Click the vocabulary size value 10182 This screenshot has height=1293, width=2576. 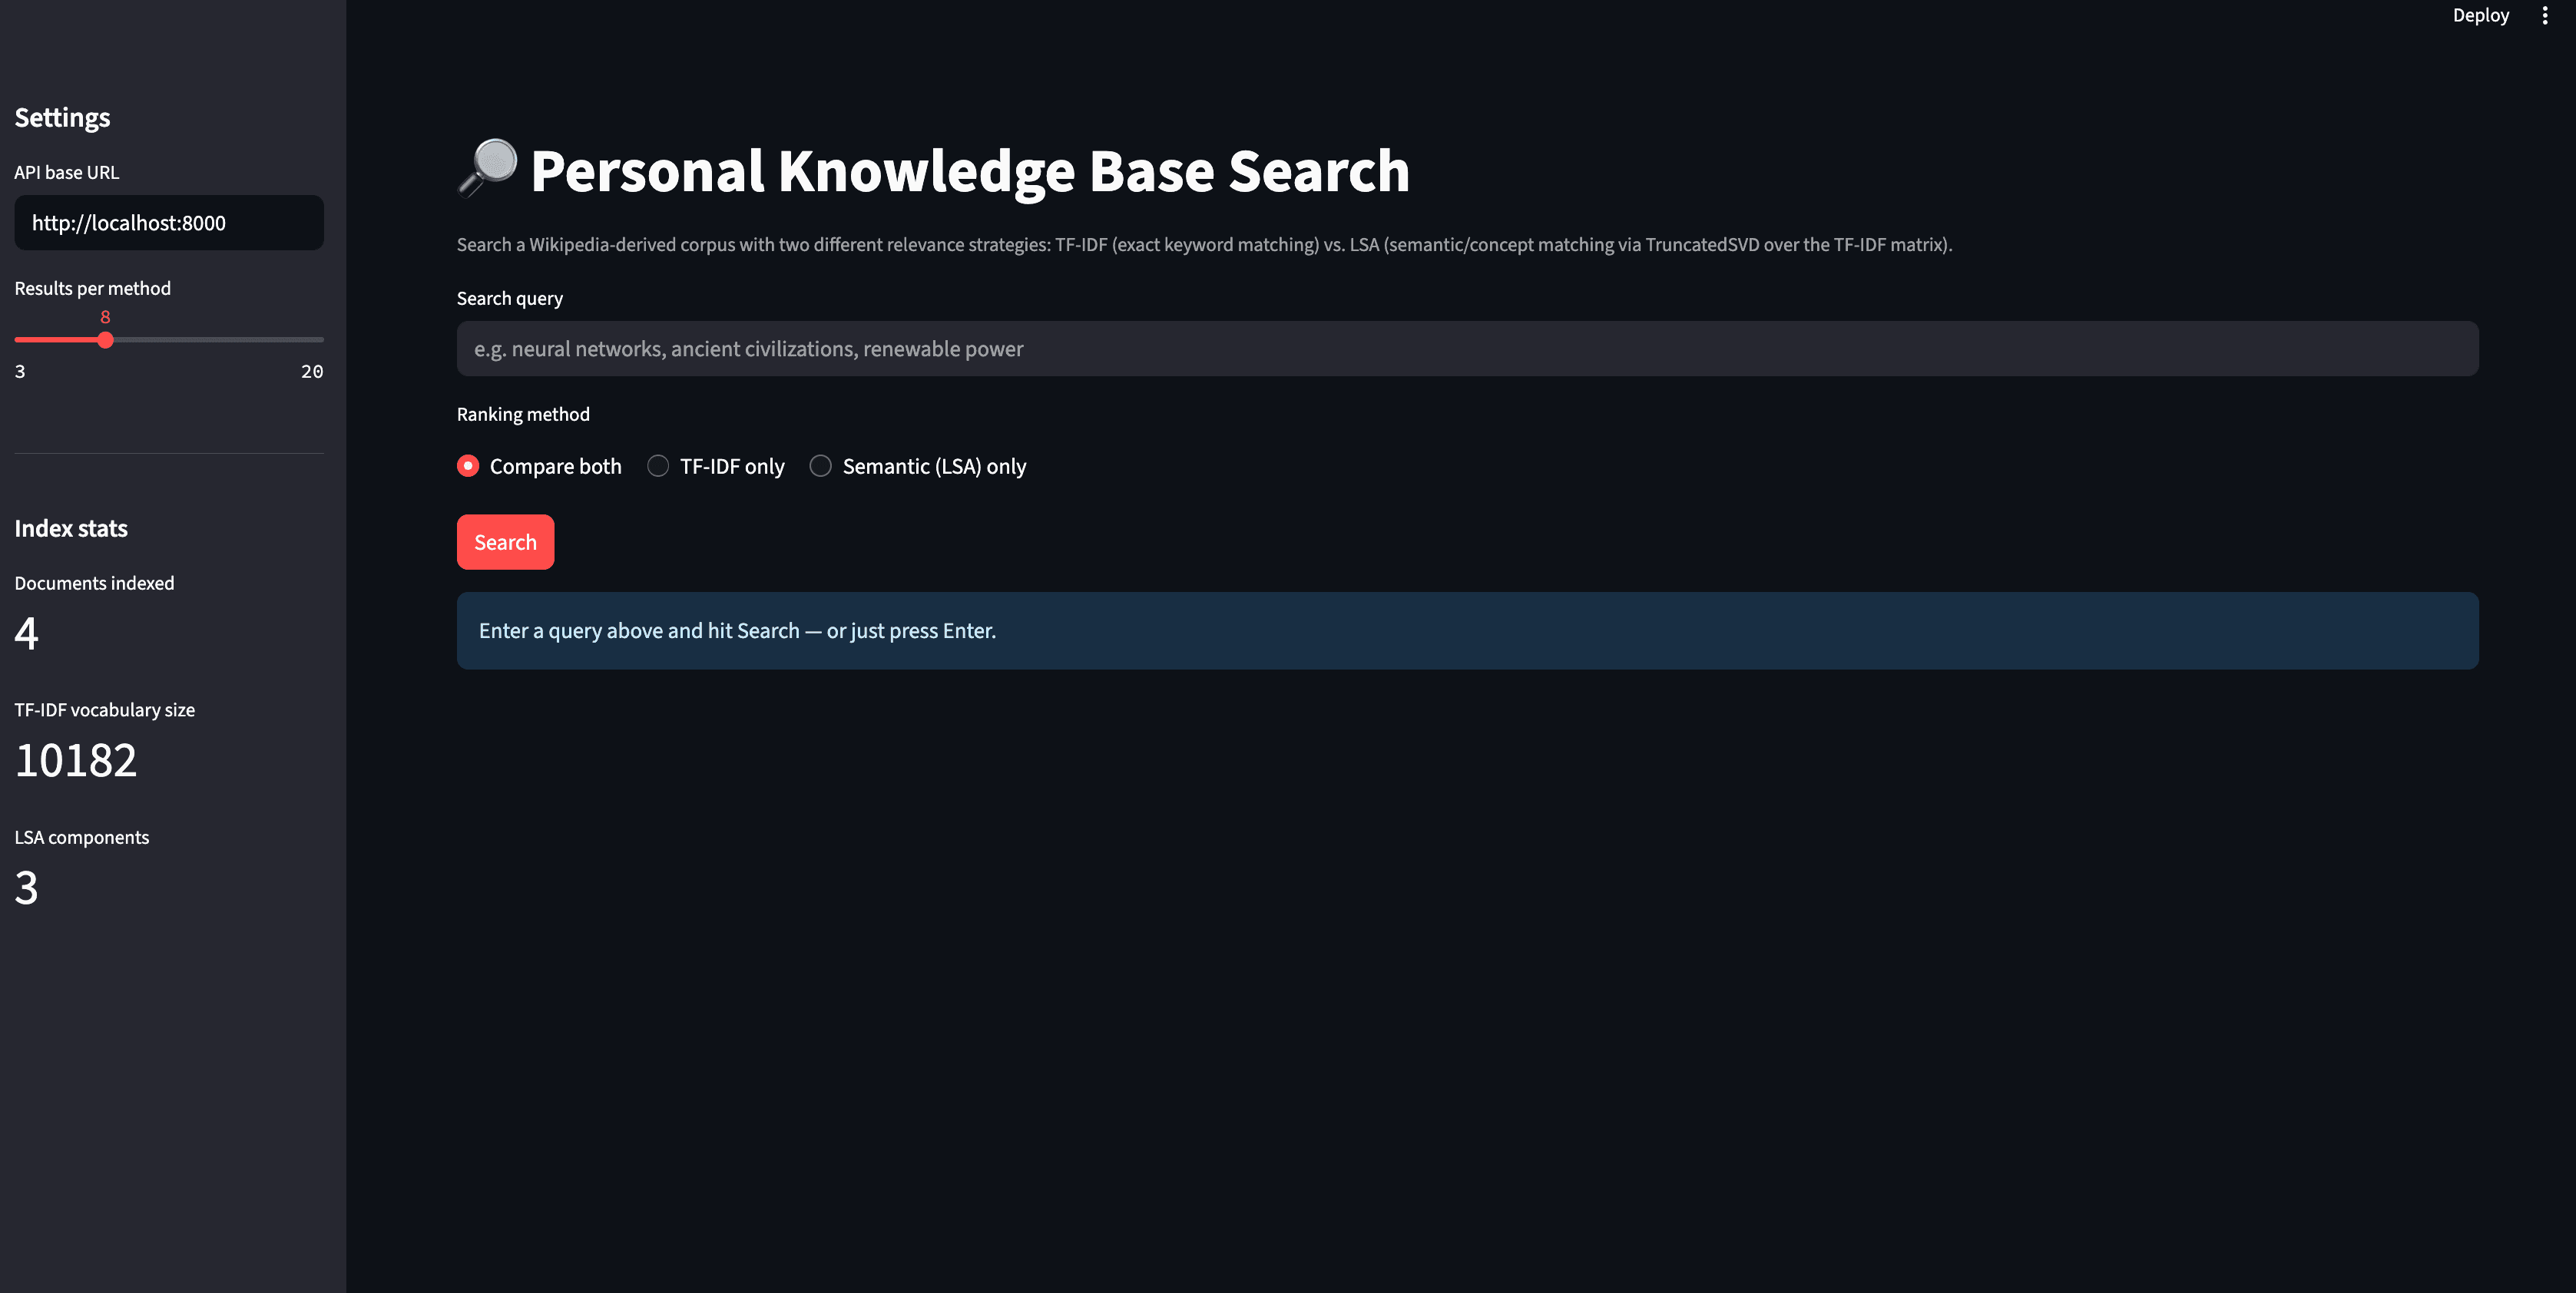(76, 760)
